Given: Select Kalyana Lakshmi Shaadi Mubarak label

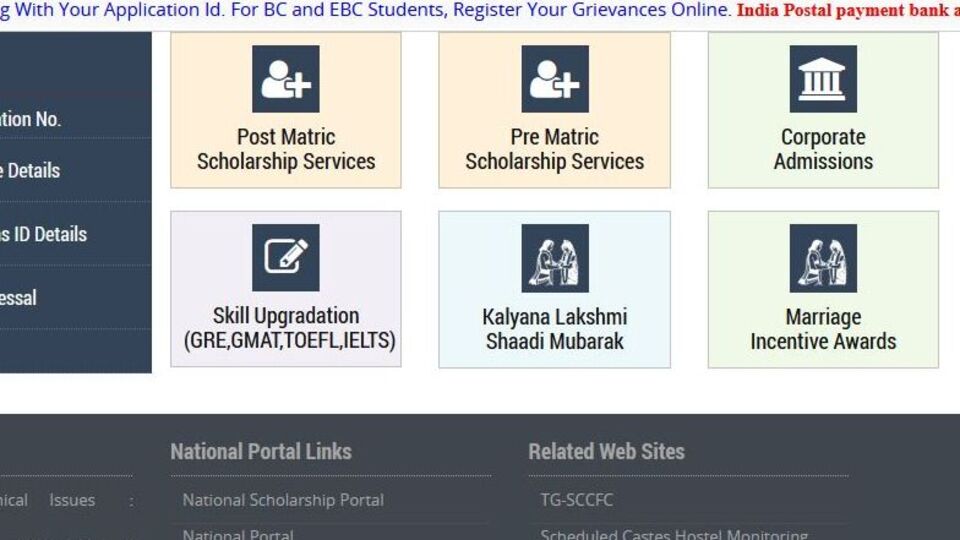Looking at the screenshot, I should (x=555, y=329).
